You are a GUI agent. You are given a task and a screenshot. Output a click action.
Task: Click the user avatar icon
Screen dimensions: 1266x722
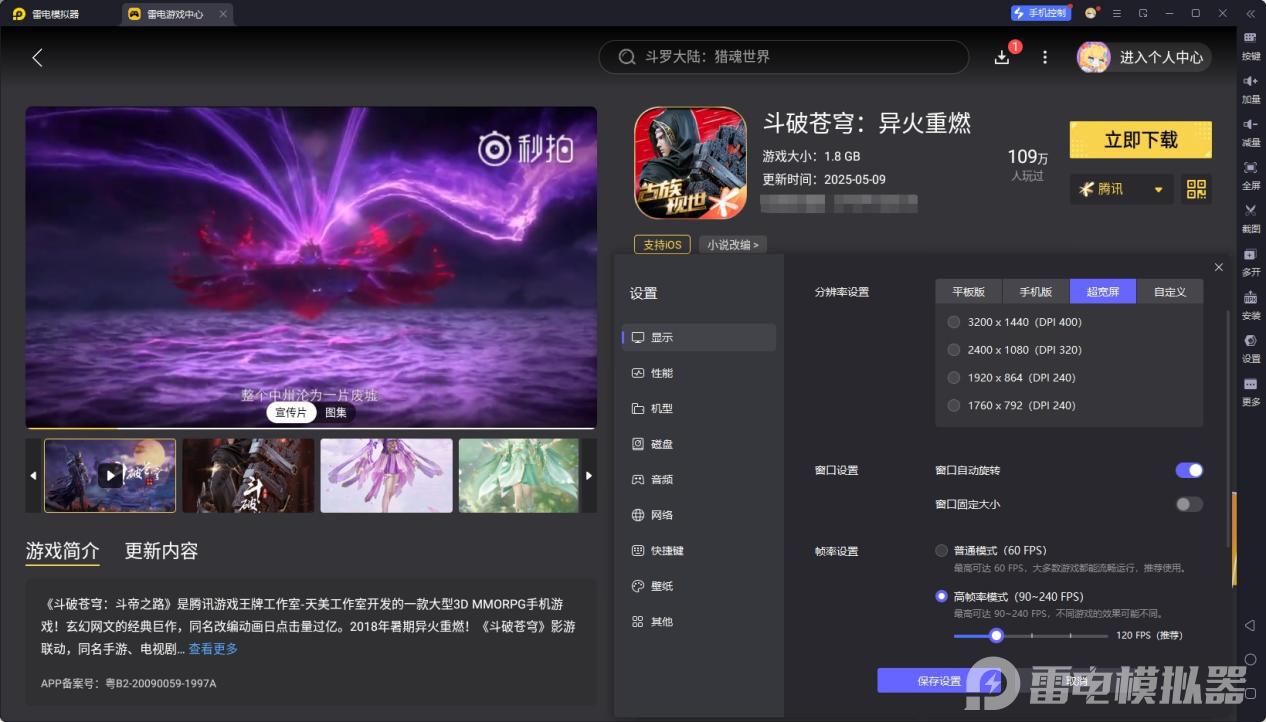pyautogui.click(x=1093, y=57)
